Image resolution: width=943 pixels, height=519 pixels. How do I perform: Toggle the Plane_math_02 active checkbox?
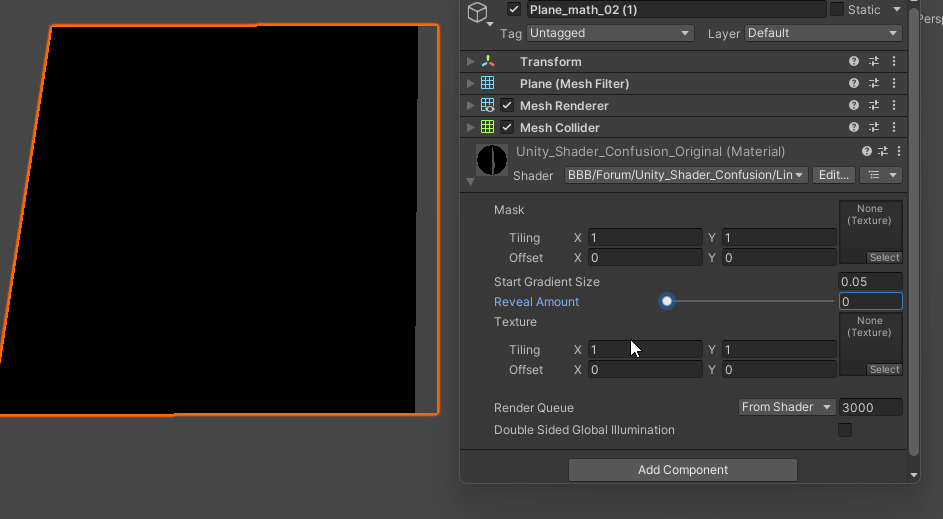(x=514, y=10)
